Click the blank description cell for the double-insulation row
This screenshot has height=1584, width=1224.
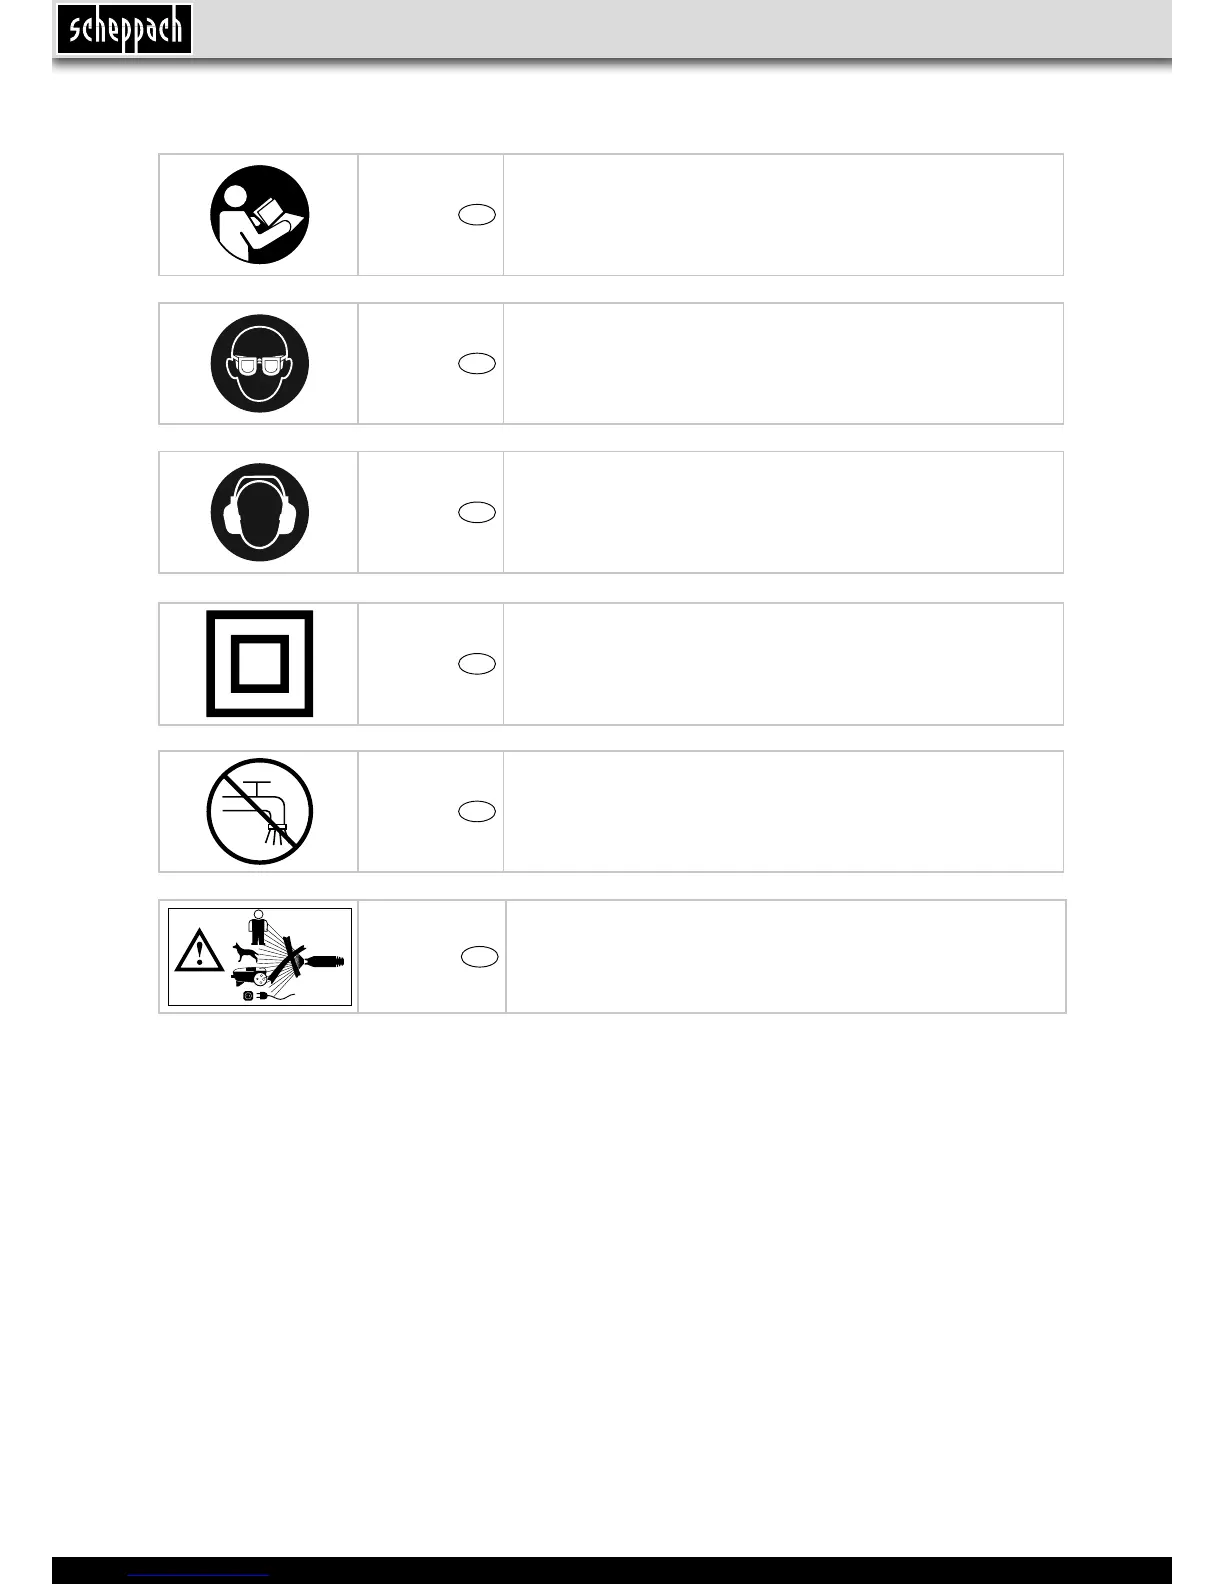(x=783, y=664)
